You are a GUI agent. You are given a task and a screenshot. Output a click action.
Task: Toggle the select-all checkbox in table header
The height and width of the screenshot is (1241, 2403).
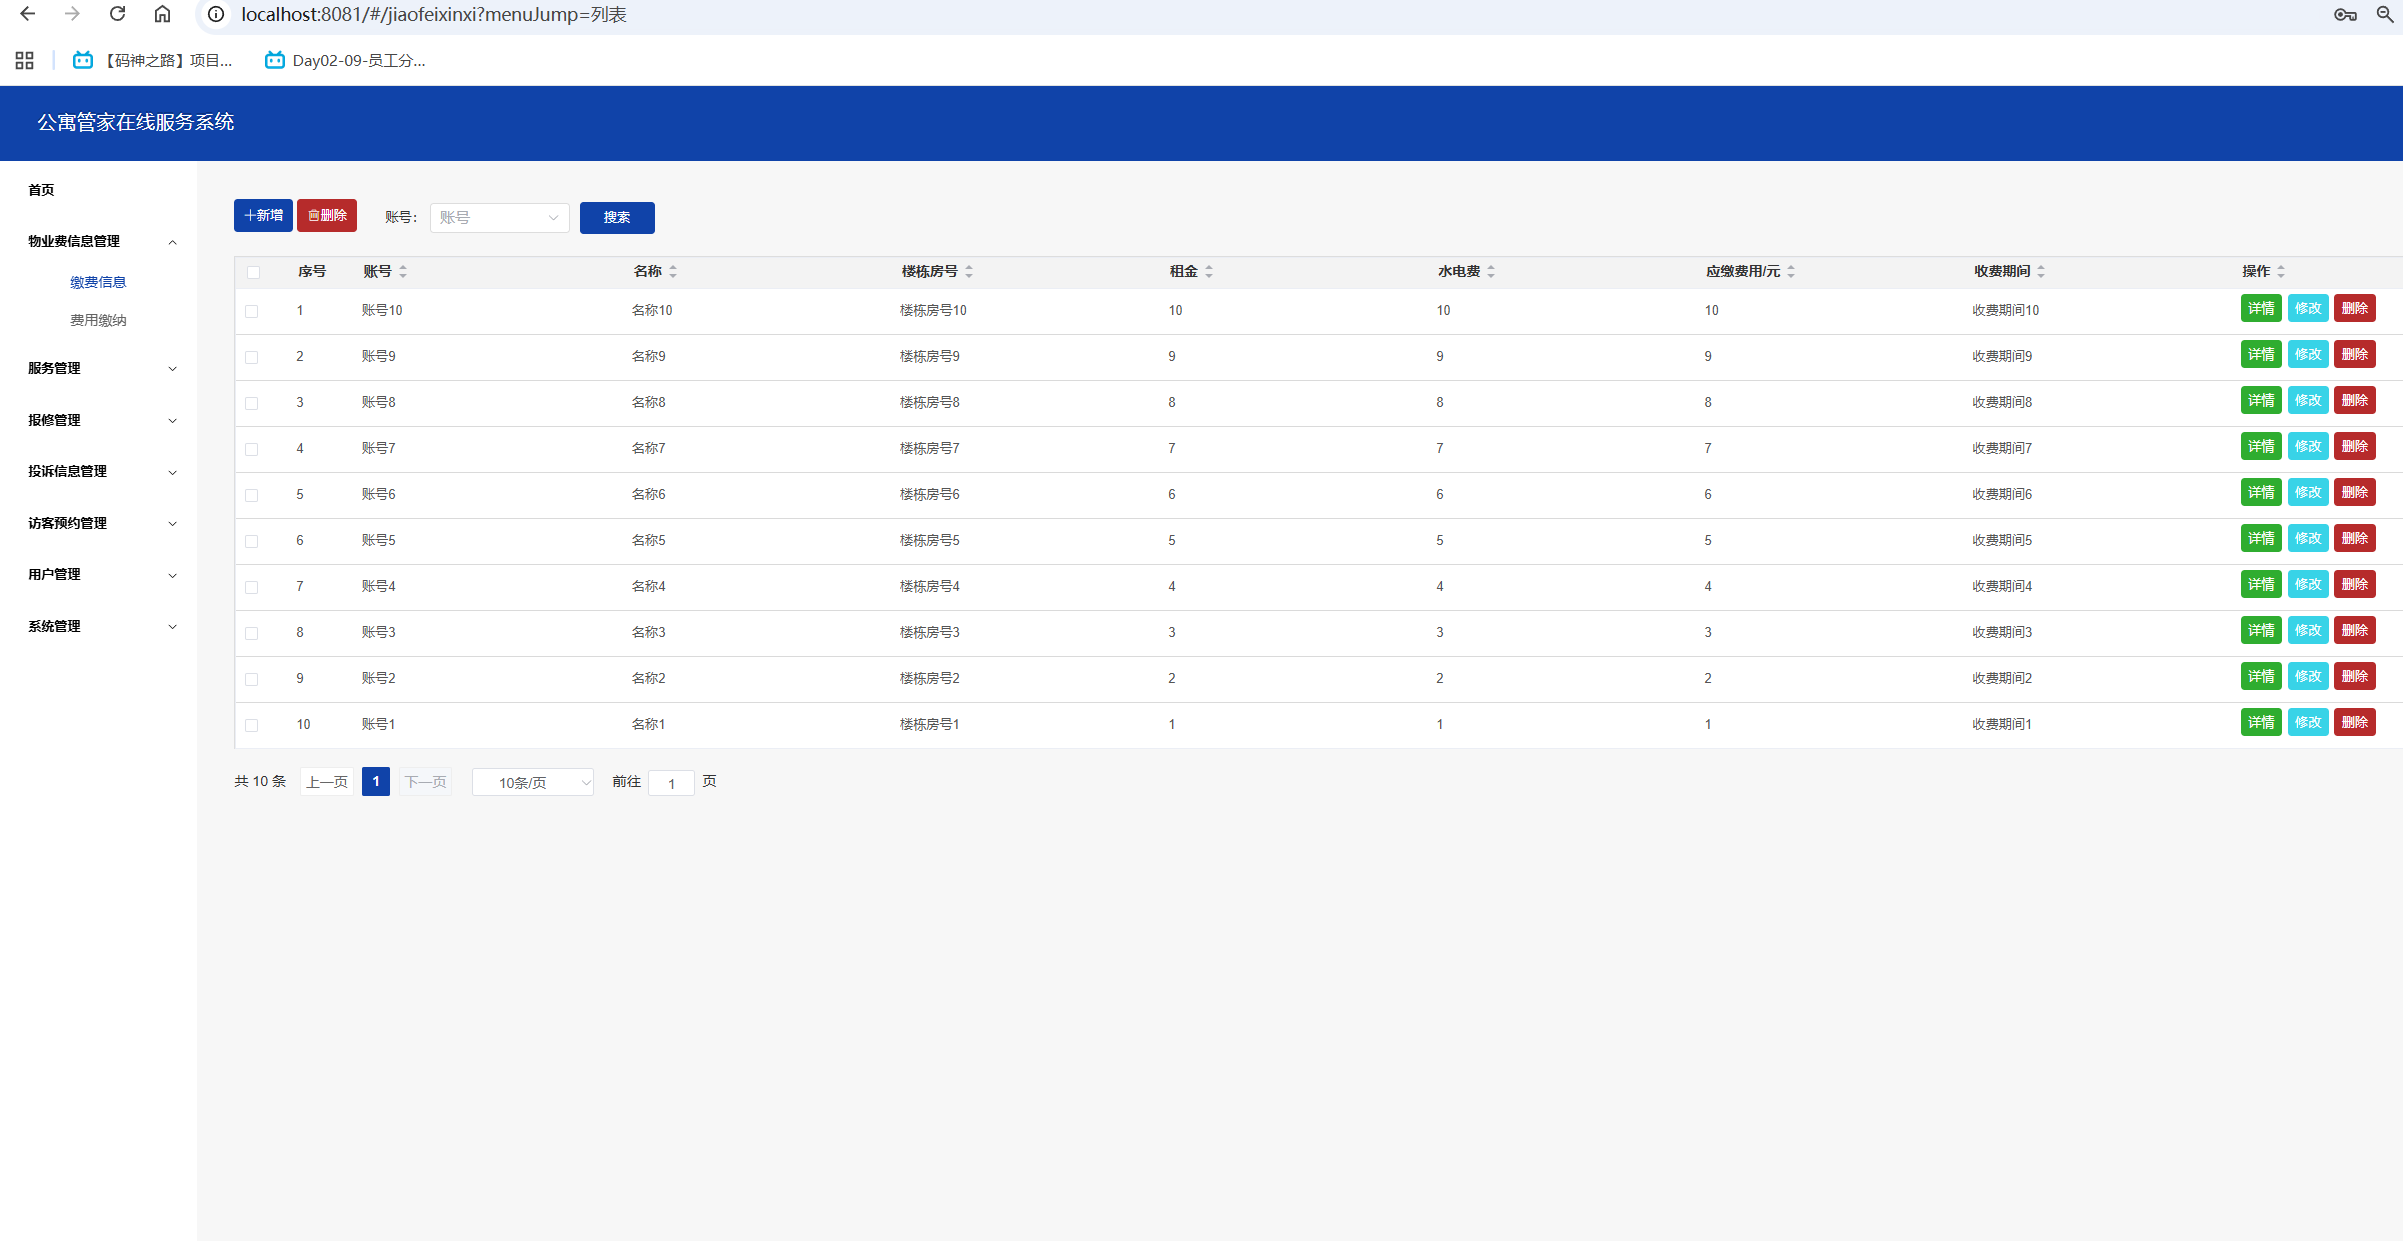[253, 272]
